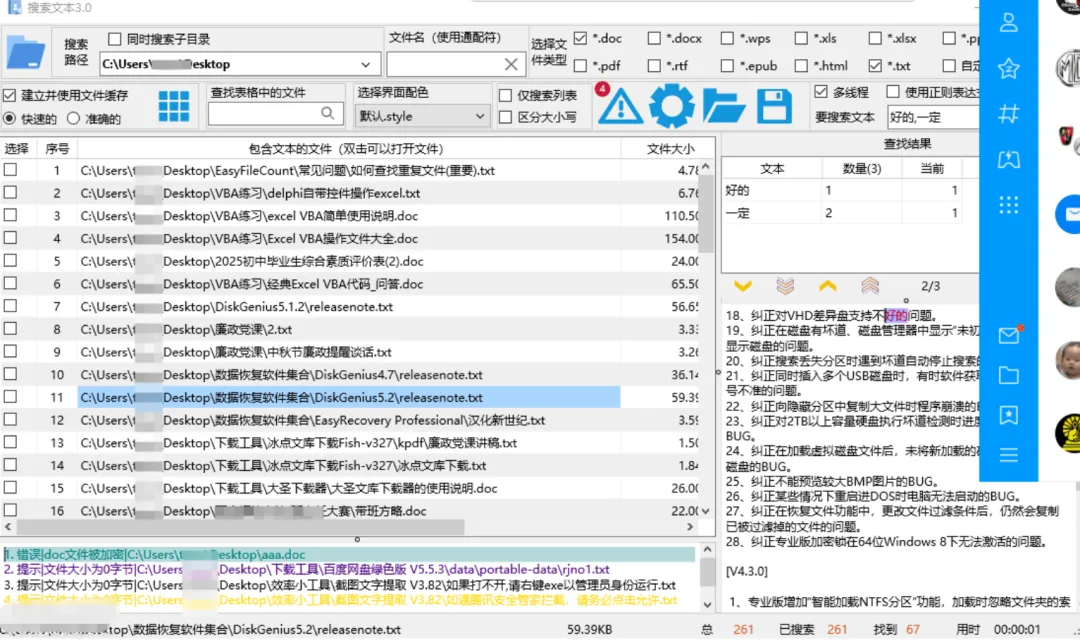Enable use regular expression checkbox

click(x=893, y=92)
